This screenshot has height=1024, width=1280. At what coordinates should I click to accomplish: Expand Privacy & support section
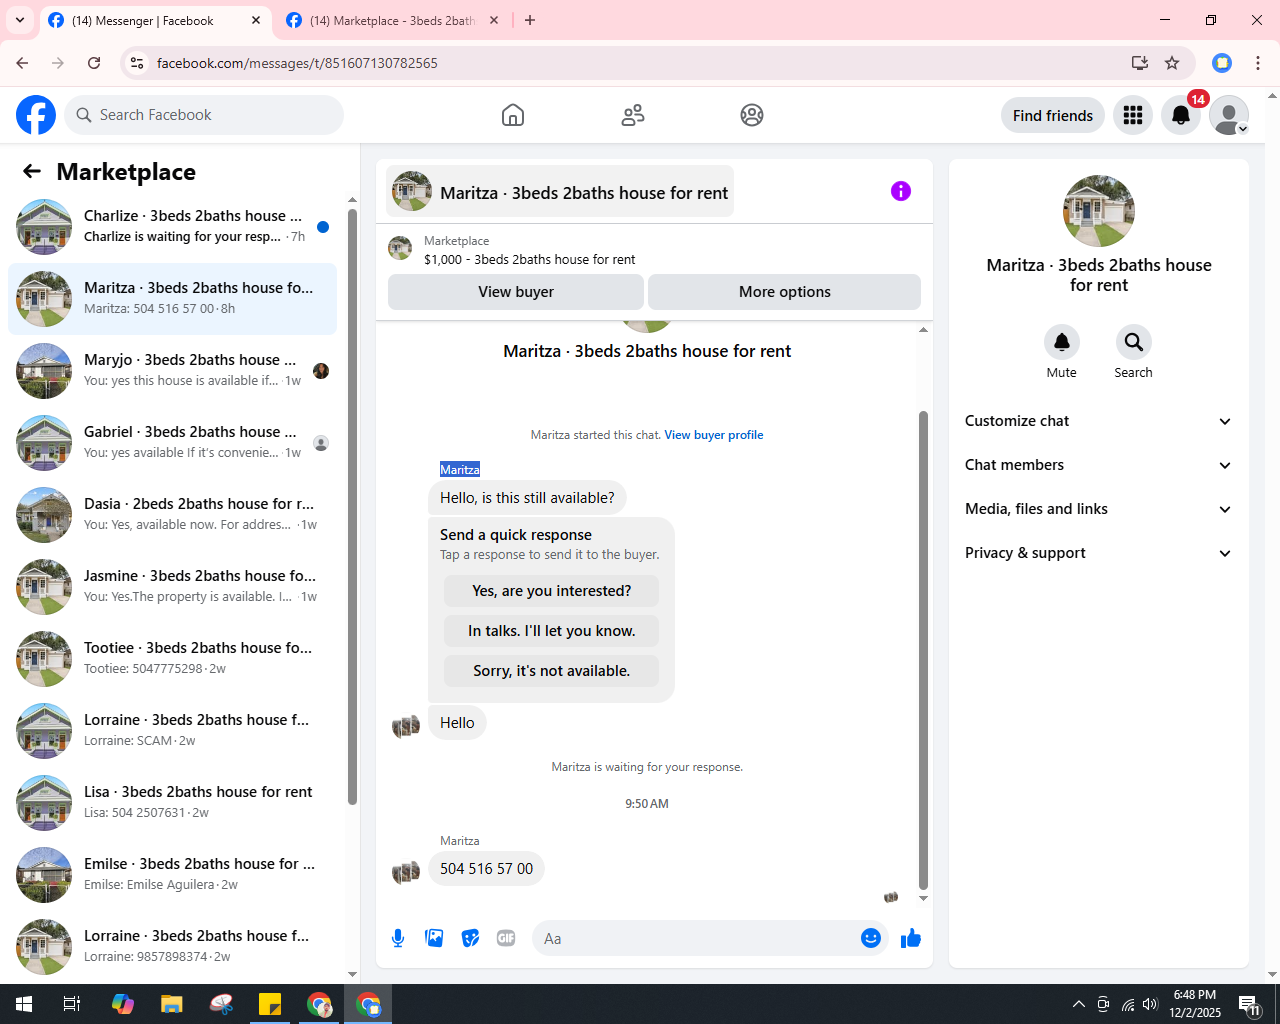coord(1098,553)
